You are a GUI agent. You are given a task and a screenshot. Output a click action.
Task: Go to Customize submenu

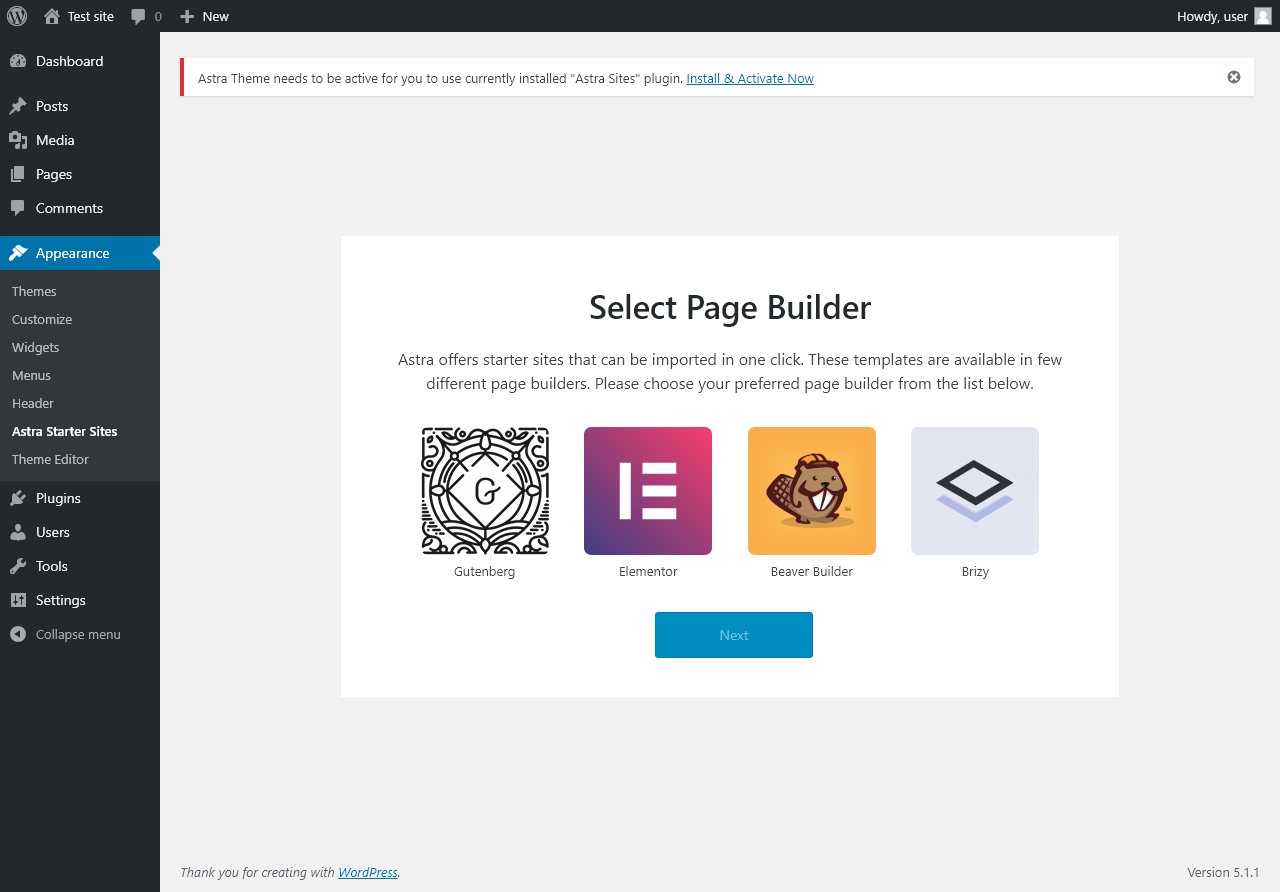[x=42, y=319]
